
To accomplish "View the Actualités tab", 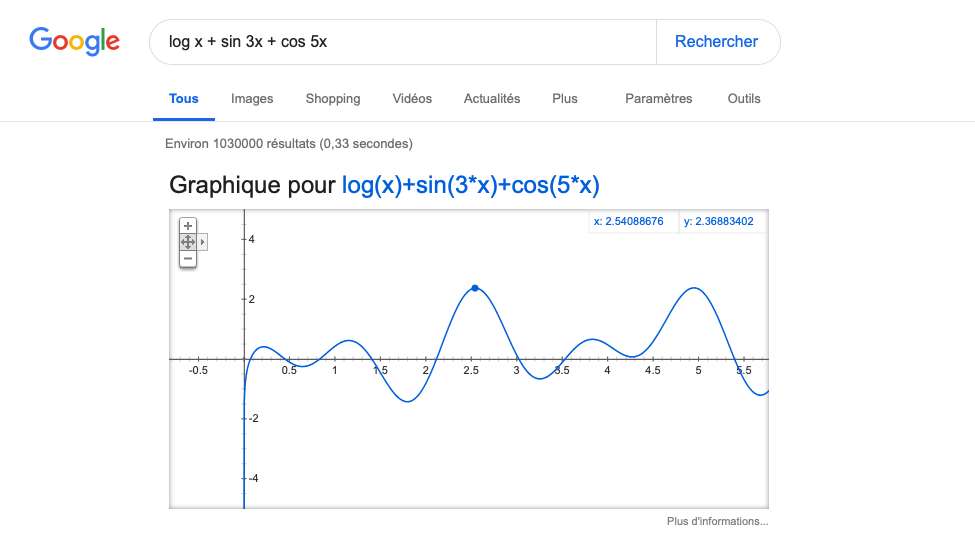I will (x=492, y=99).
